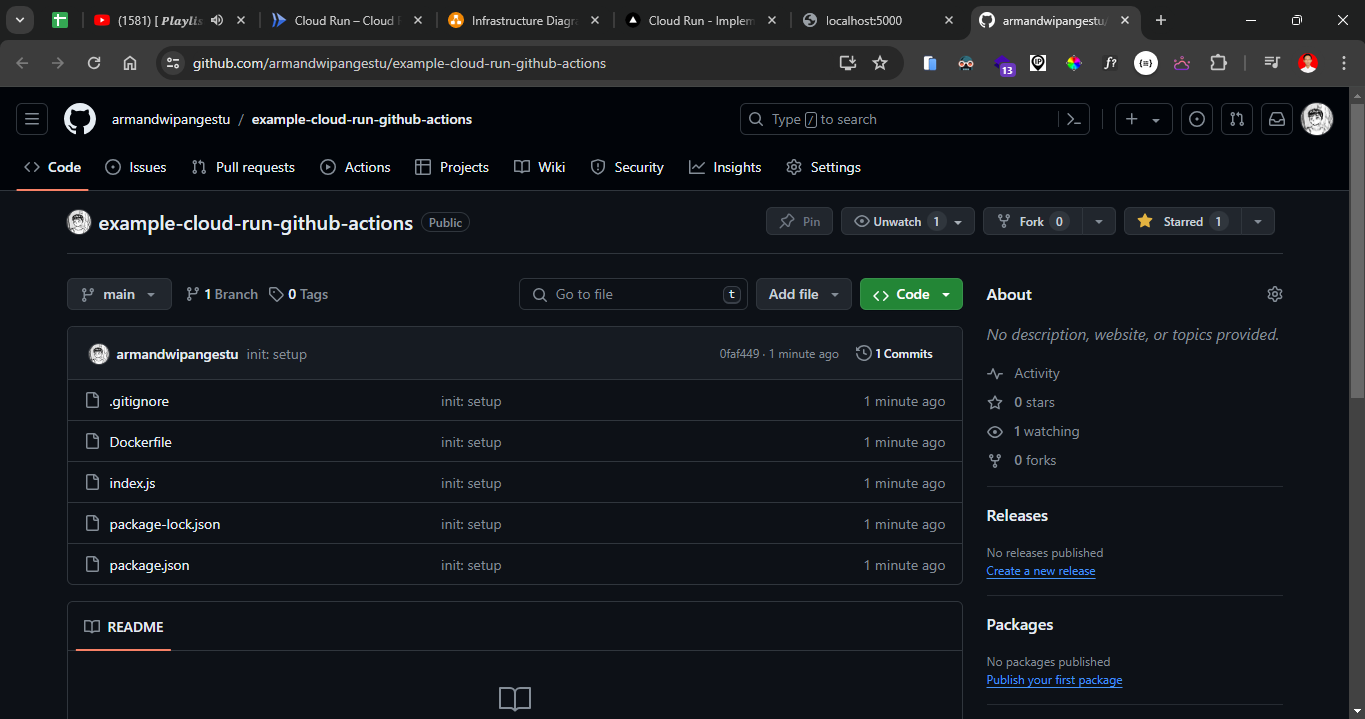The image size is (1365, 719).
Task: Open the Settings repository tab
Action: click(x=823, y=167)
